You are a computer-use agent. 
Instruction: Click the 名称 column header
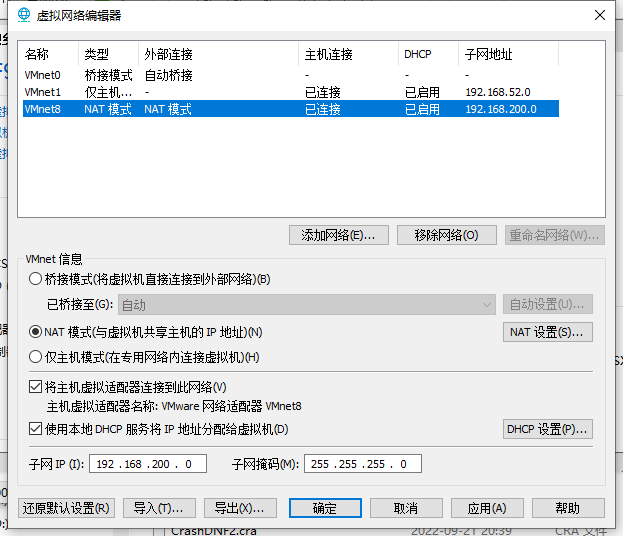[50, 54]
